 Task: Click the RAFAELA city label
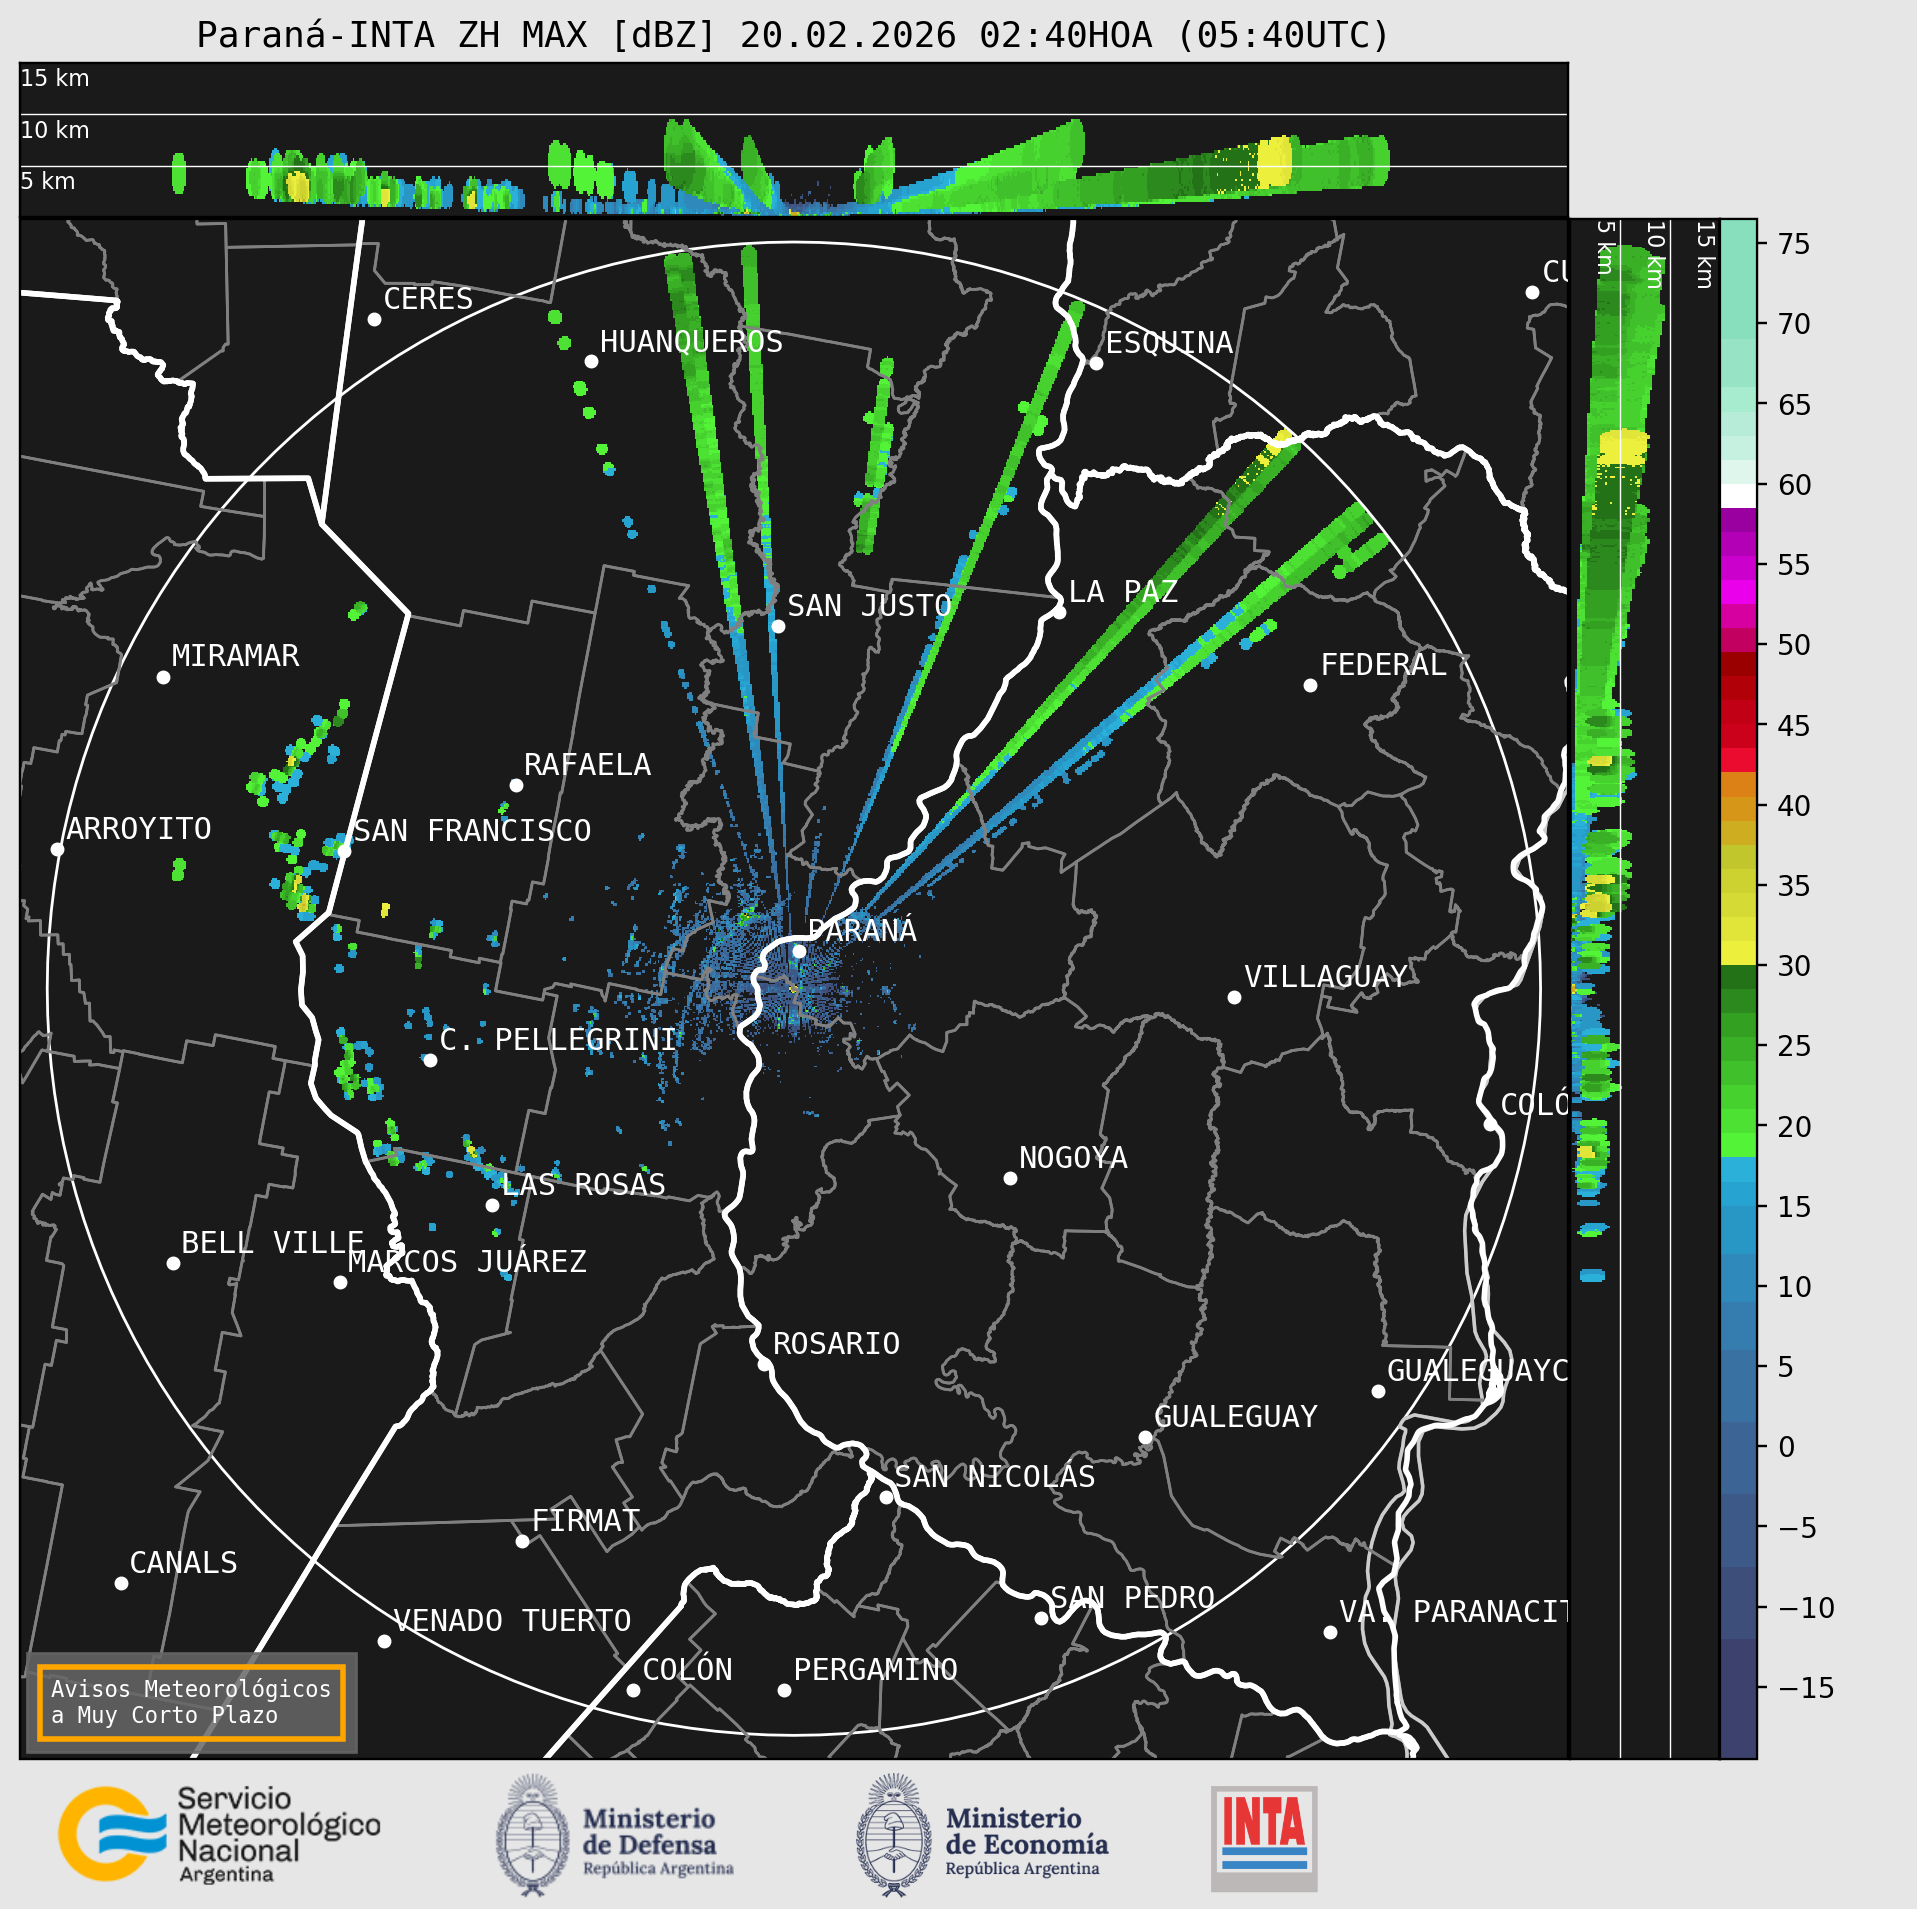point(587,764)
